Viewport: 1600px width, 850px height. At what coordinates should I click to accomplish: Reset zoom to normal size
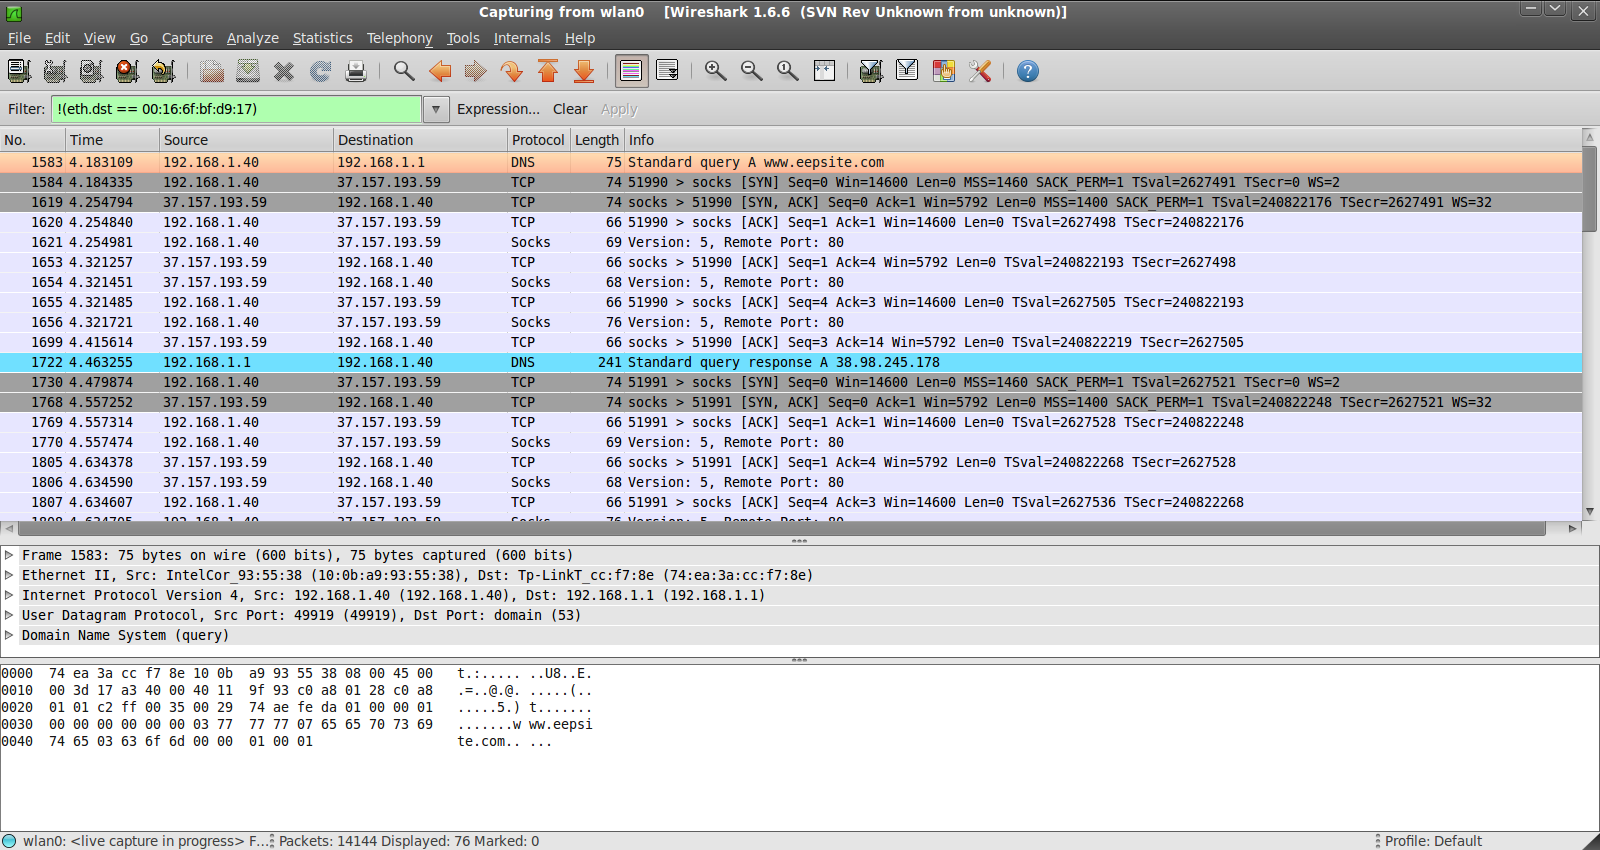pos(788,71)
